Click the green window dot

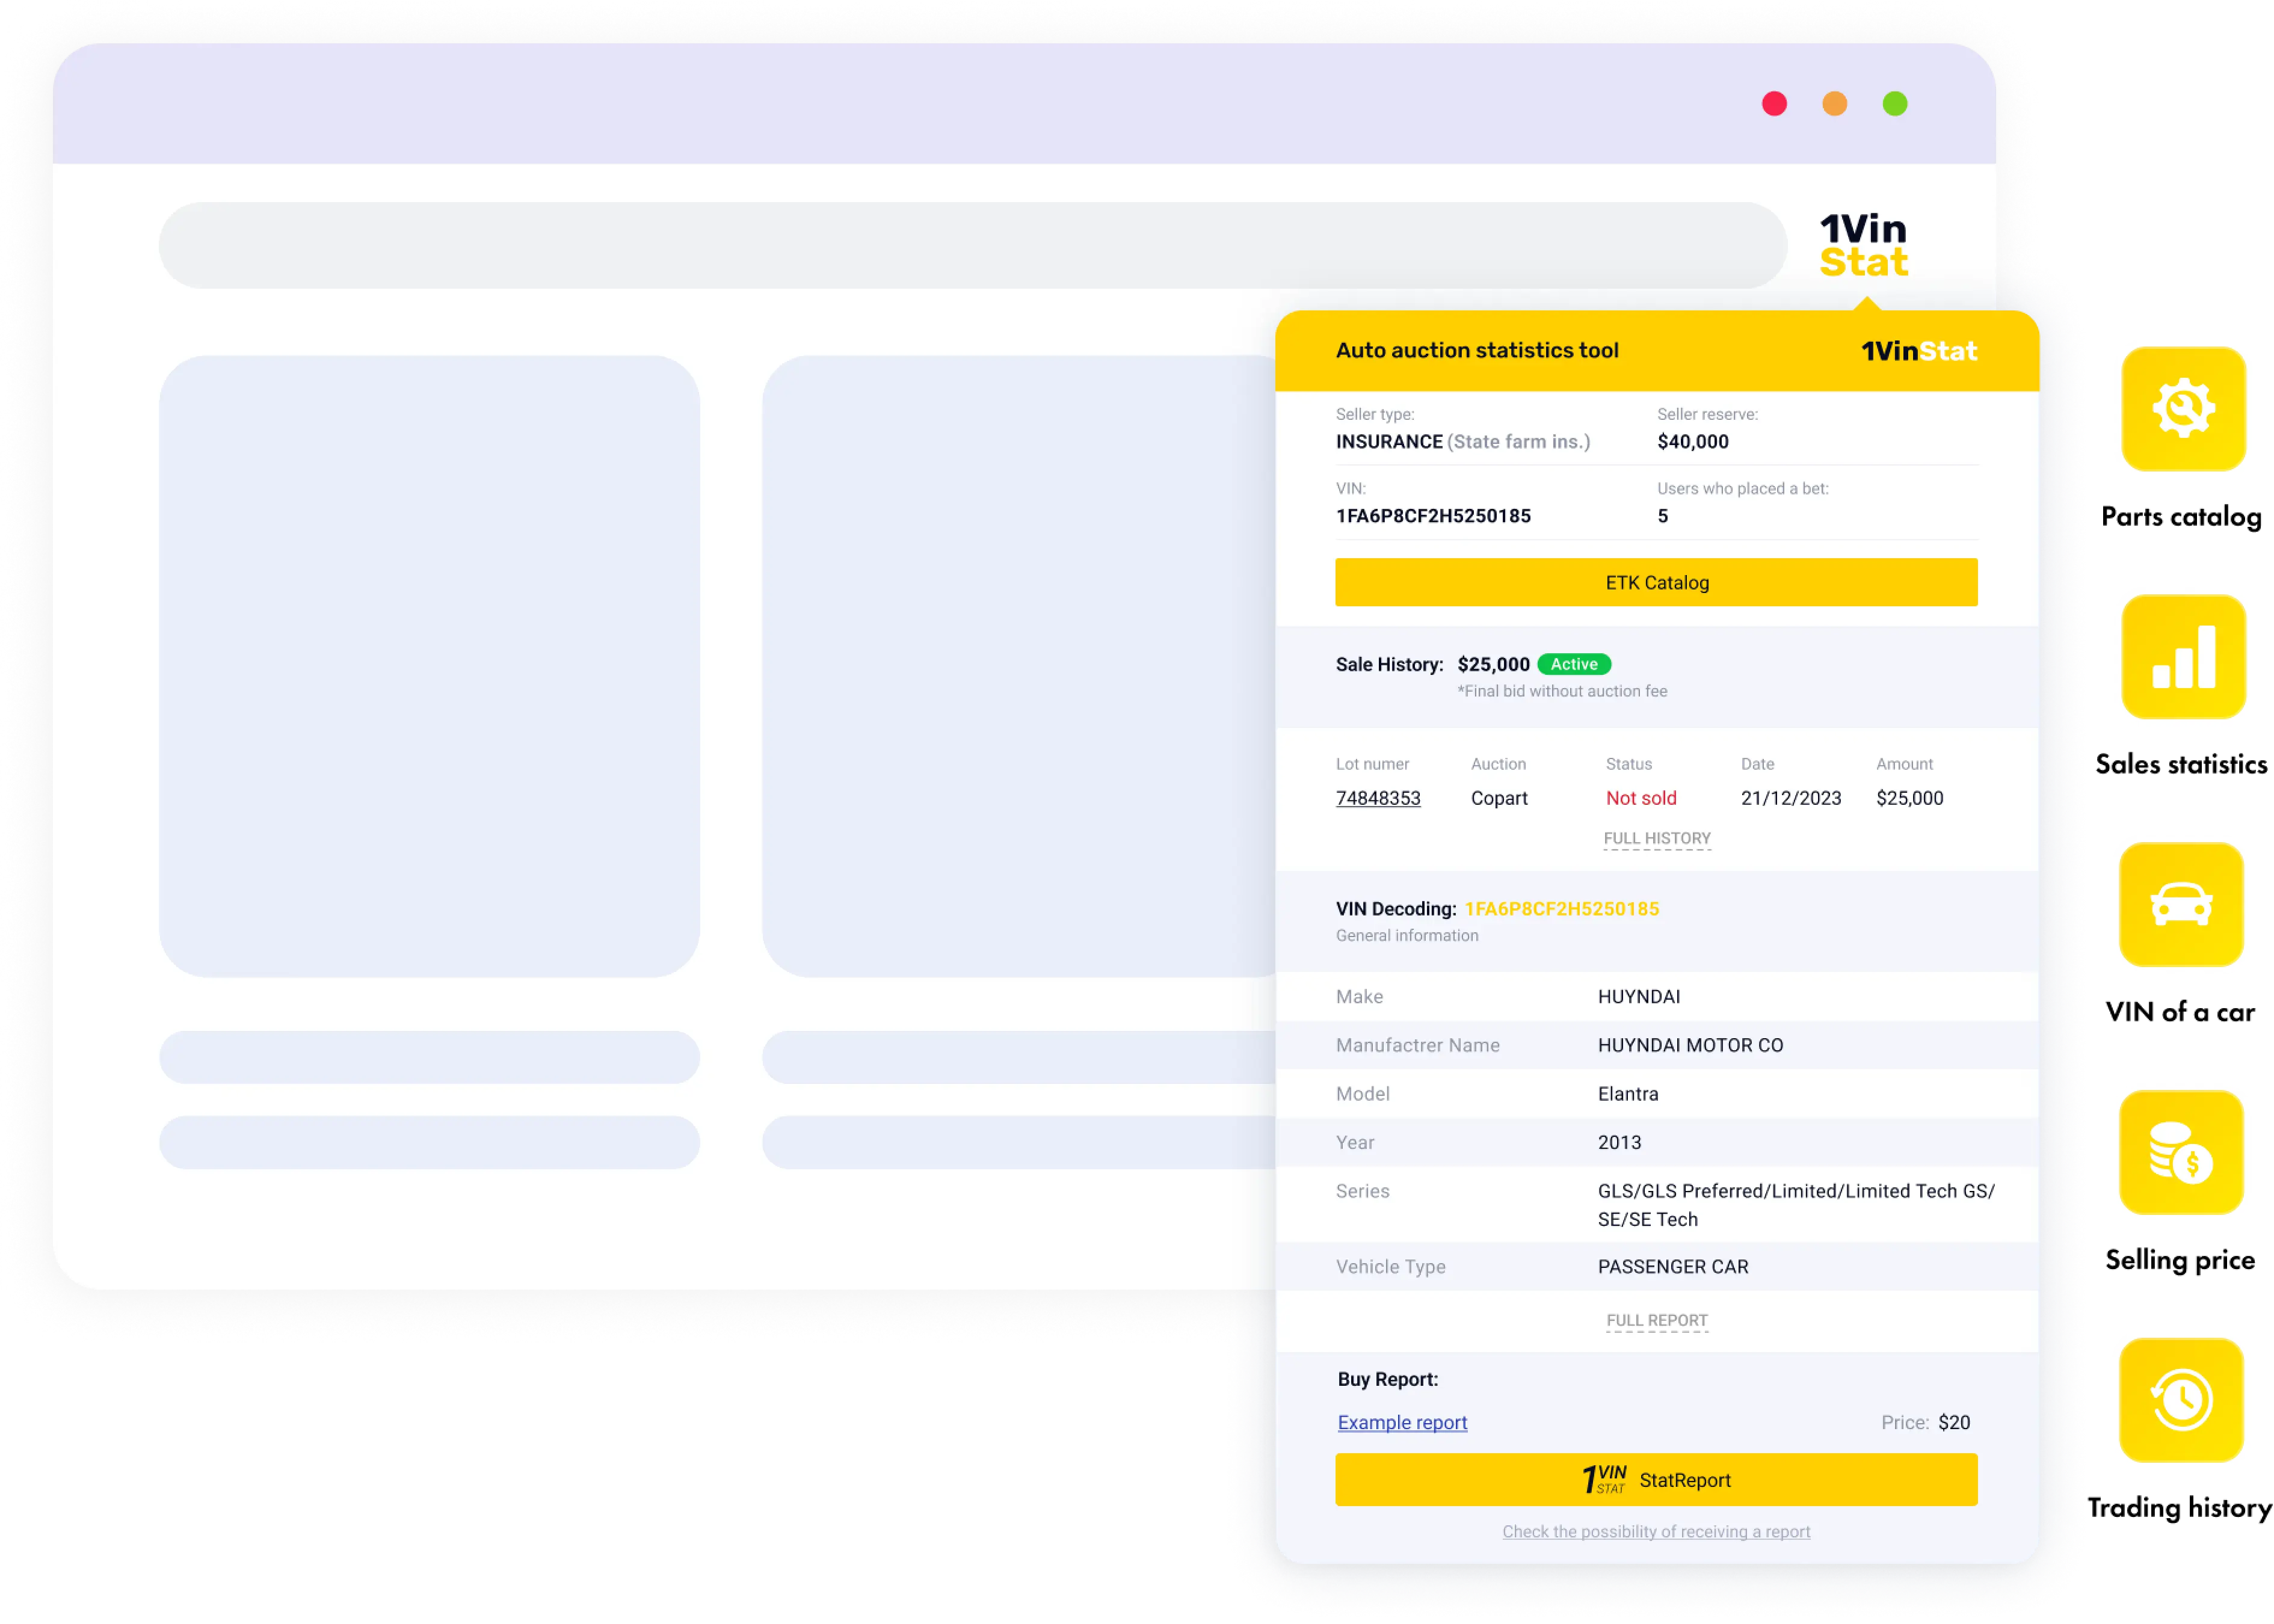tap(1894, 104)
